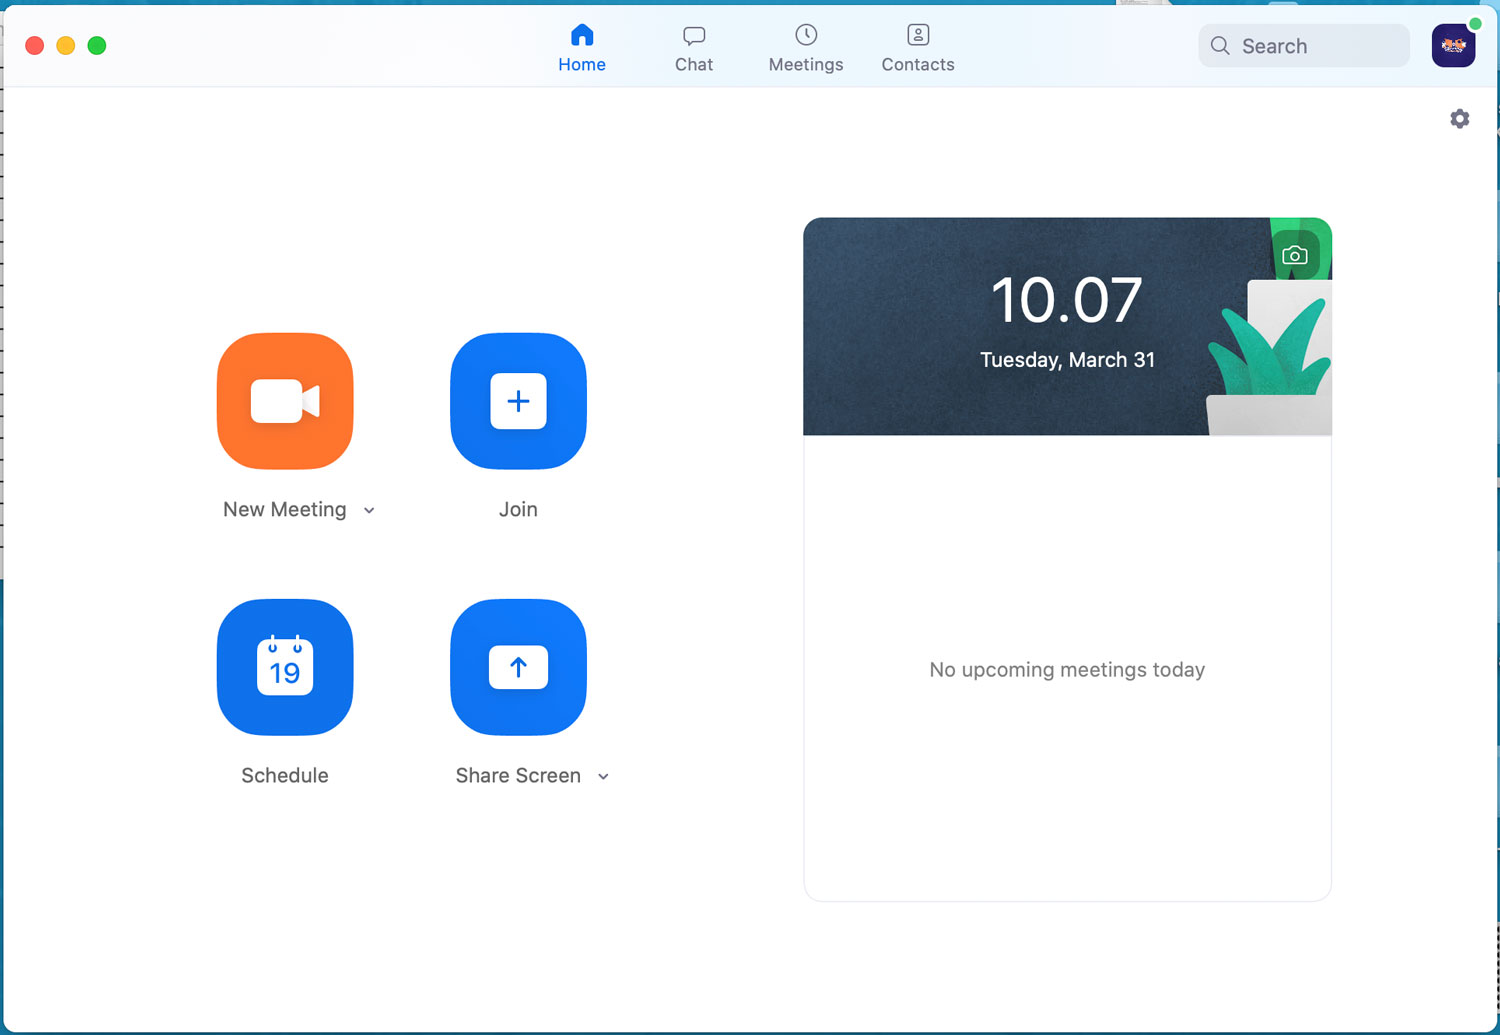The image size is (1500, 1035).
Task: Expand the Share Screen dropdown
Action: [603, 776]
